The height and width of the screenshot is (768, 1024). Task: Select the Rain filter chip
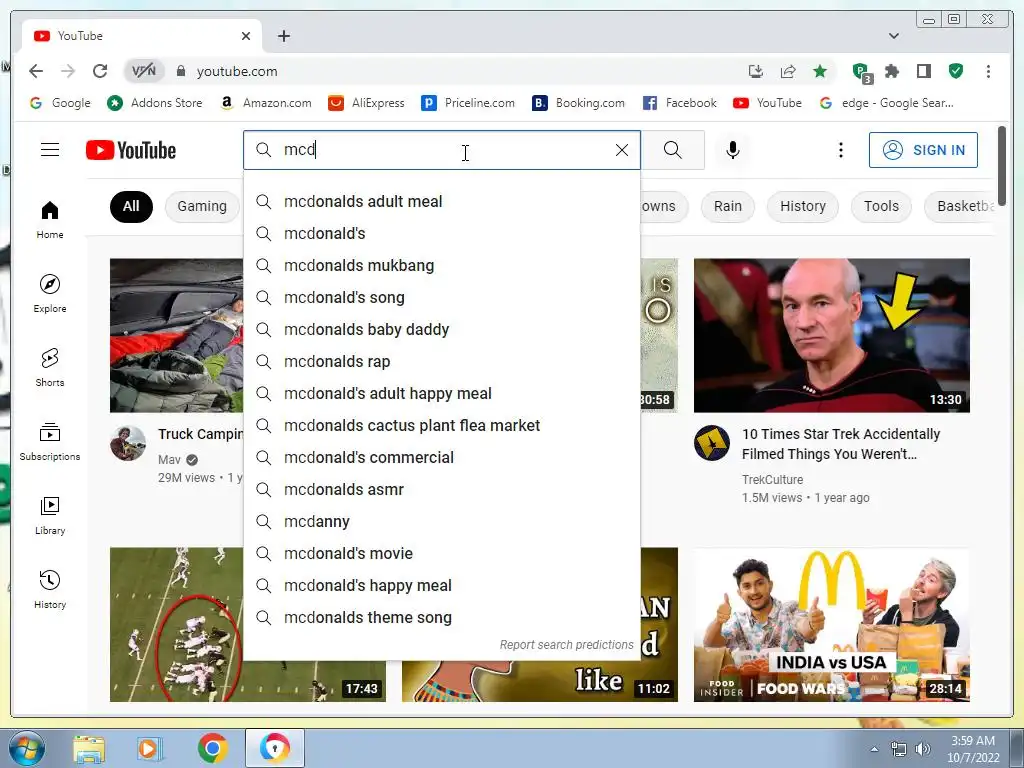[x=728, y=206]
